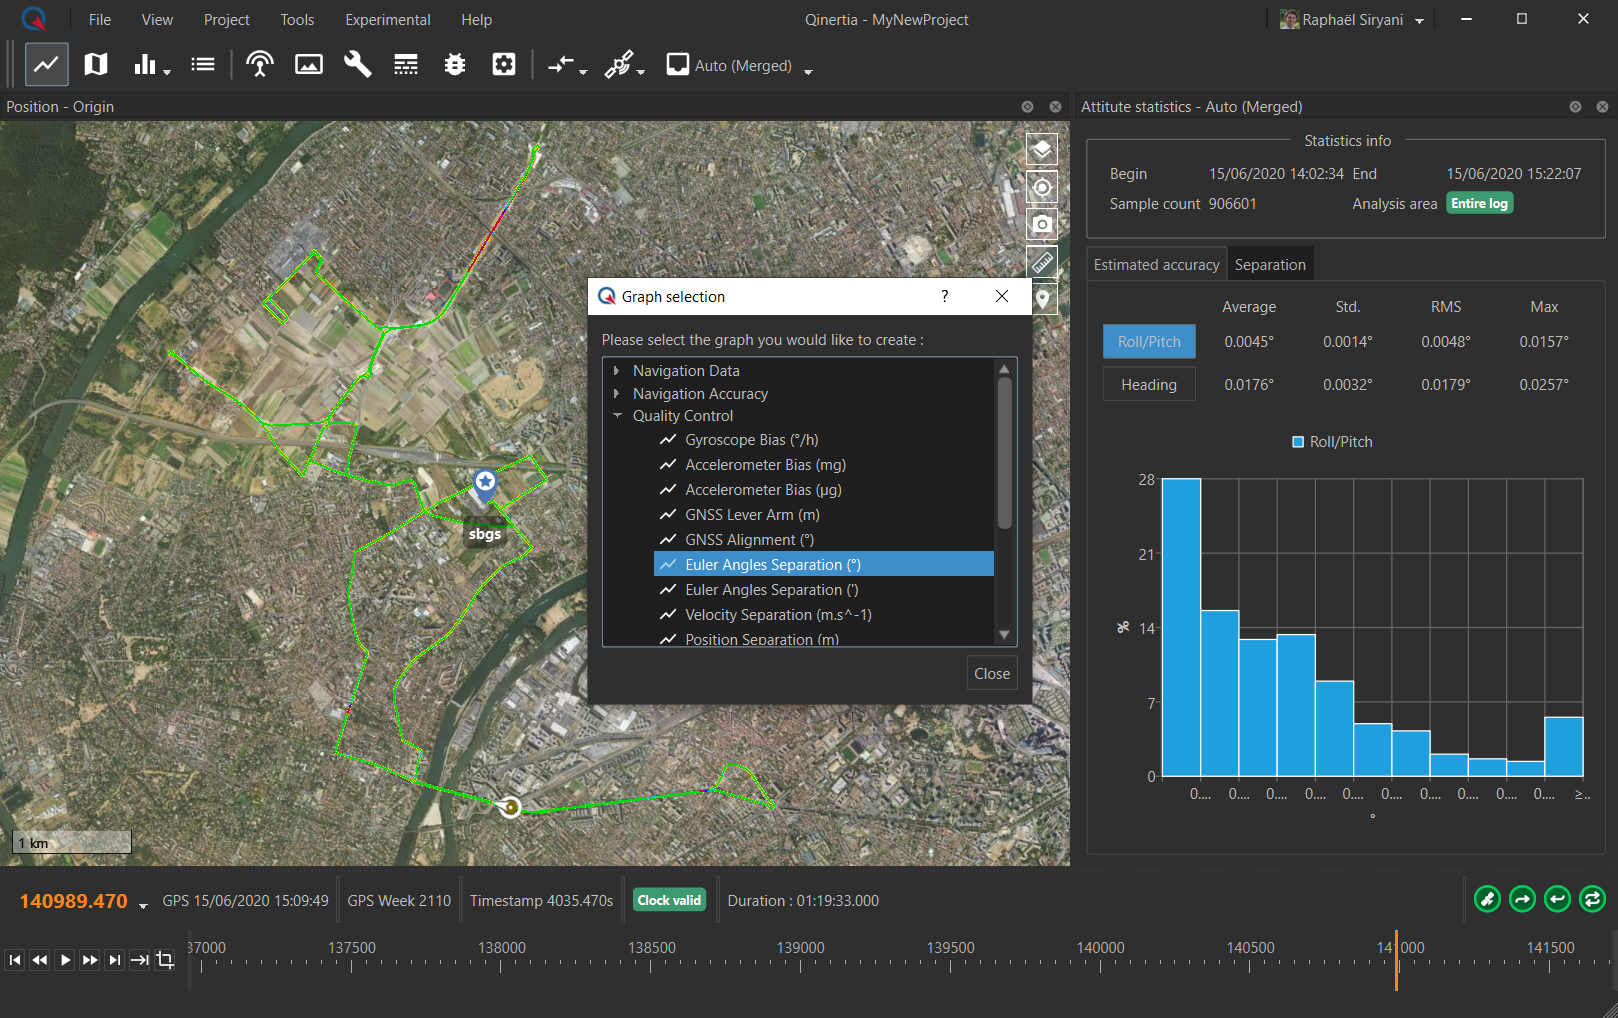Toggle the Roll/Pitch legend checkbox
This screenshot has height=1018, width=1618.
coord(1298,442)
